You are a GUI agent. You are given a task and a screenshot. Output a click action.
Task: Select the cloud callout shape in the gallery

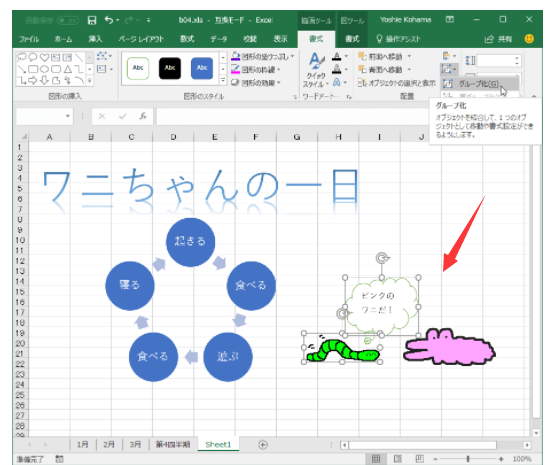[x=22, y=57]
